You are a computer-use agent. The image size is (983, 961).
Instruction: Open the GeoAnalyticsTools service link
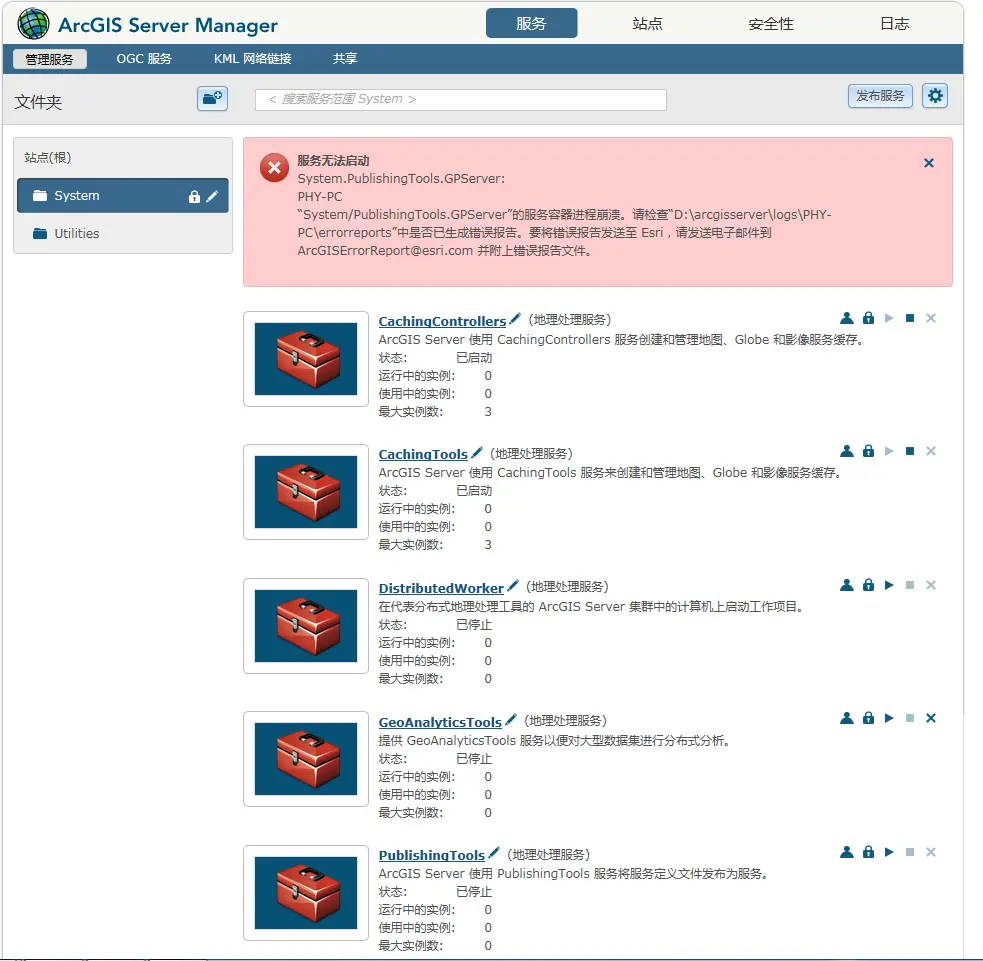coord(440,722)
